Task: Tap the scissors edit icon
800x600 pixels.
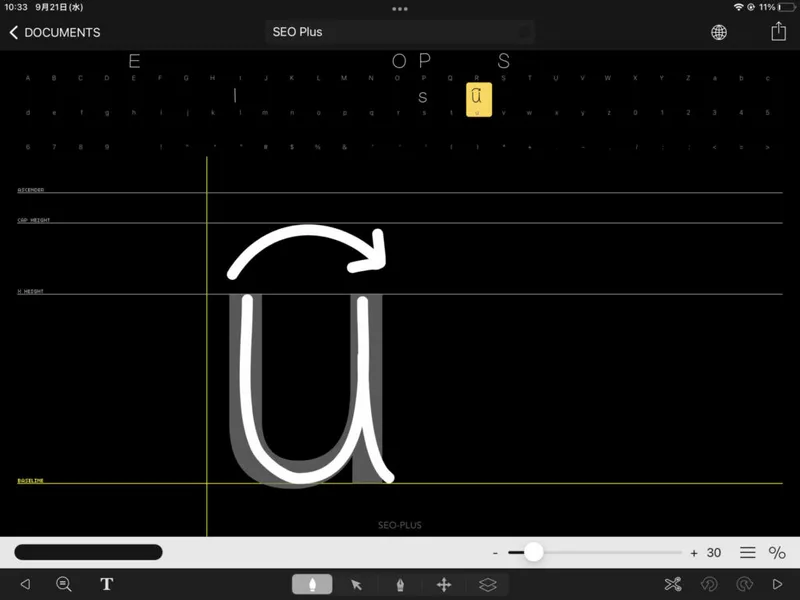Action: (675, 584)
